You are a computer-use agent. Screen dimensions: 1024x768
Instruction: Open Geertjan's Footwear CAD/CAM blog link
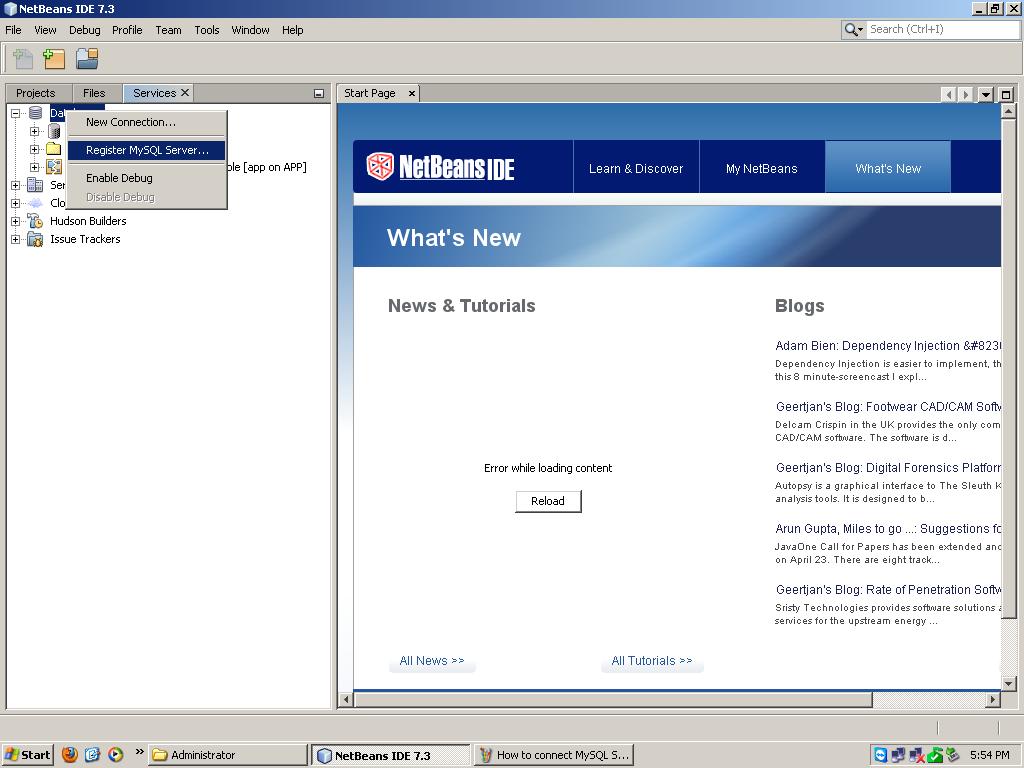[x=888, y=407]
